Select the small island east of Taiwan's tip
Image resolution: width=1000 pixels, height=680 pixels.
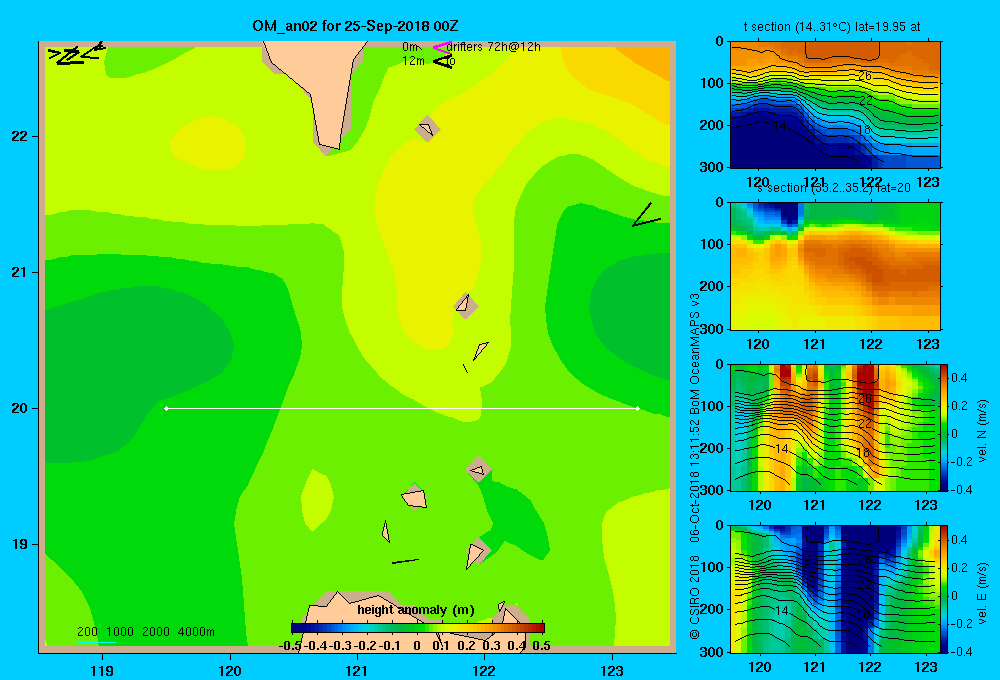pos(427,129)
